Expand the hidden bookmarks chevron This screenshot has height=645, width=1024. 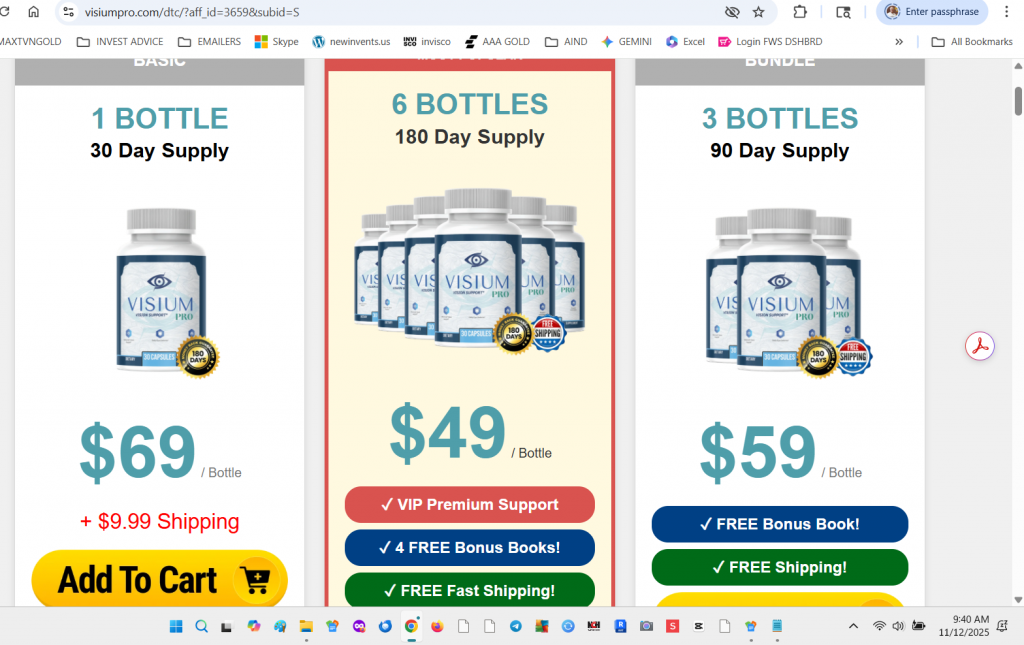[x=899, y=42]
